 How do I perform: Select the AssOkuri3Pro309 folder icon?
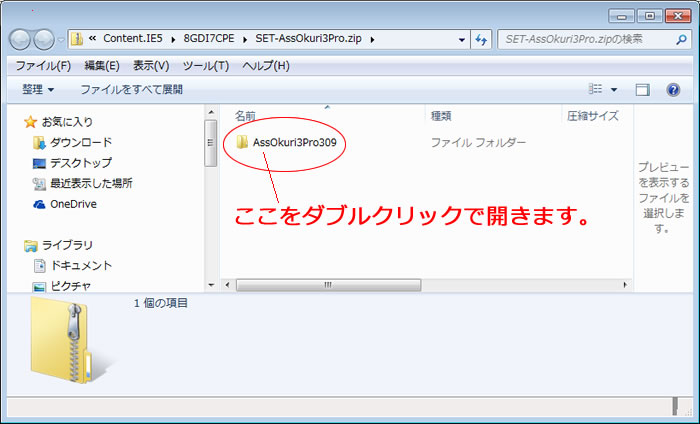pyautogui.click(x=242, y=143)
